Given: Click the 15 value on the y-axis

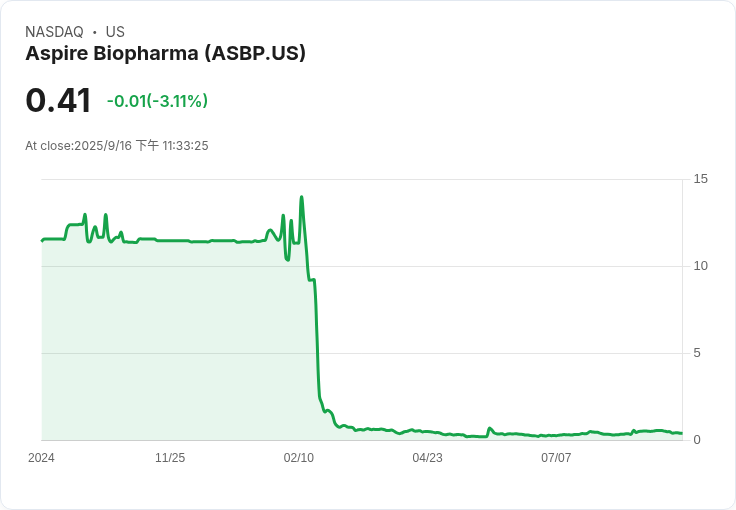Looking at the screenshot, I should [x=700, y=179].
